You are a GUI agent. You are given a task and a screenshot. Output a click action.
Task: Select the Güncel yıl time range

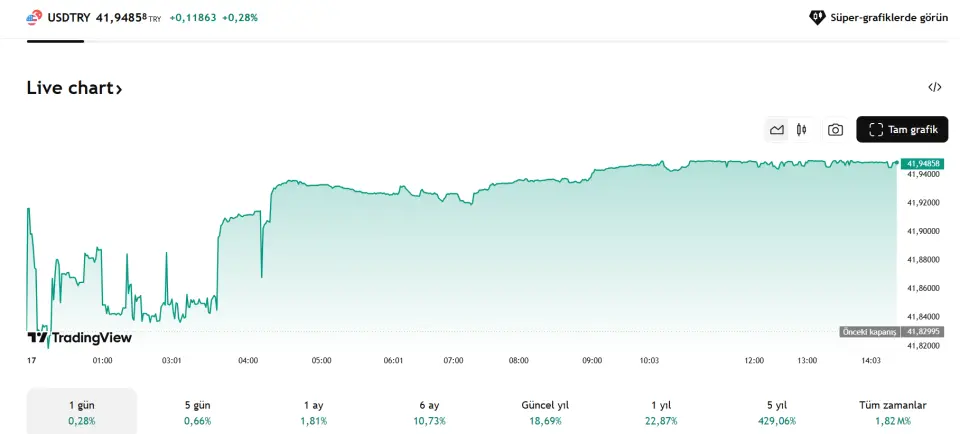(545, 412)
